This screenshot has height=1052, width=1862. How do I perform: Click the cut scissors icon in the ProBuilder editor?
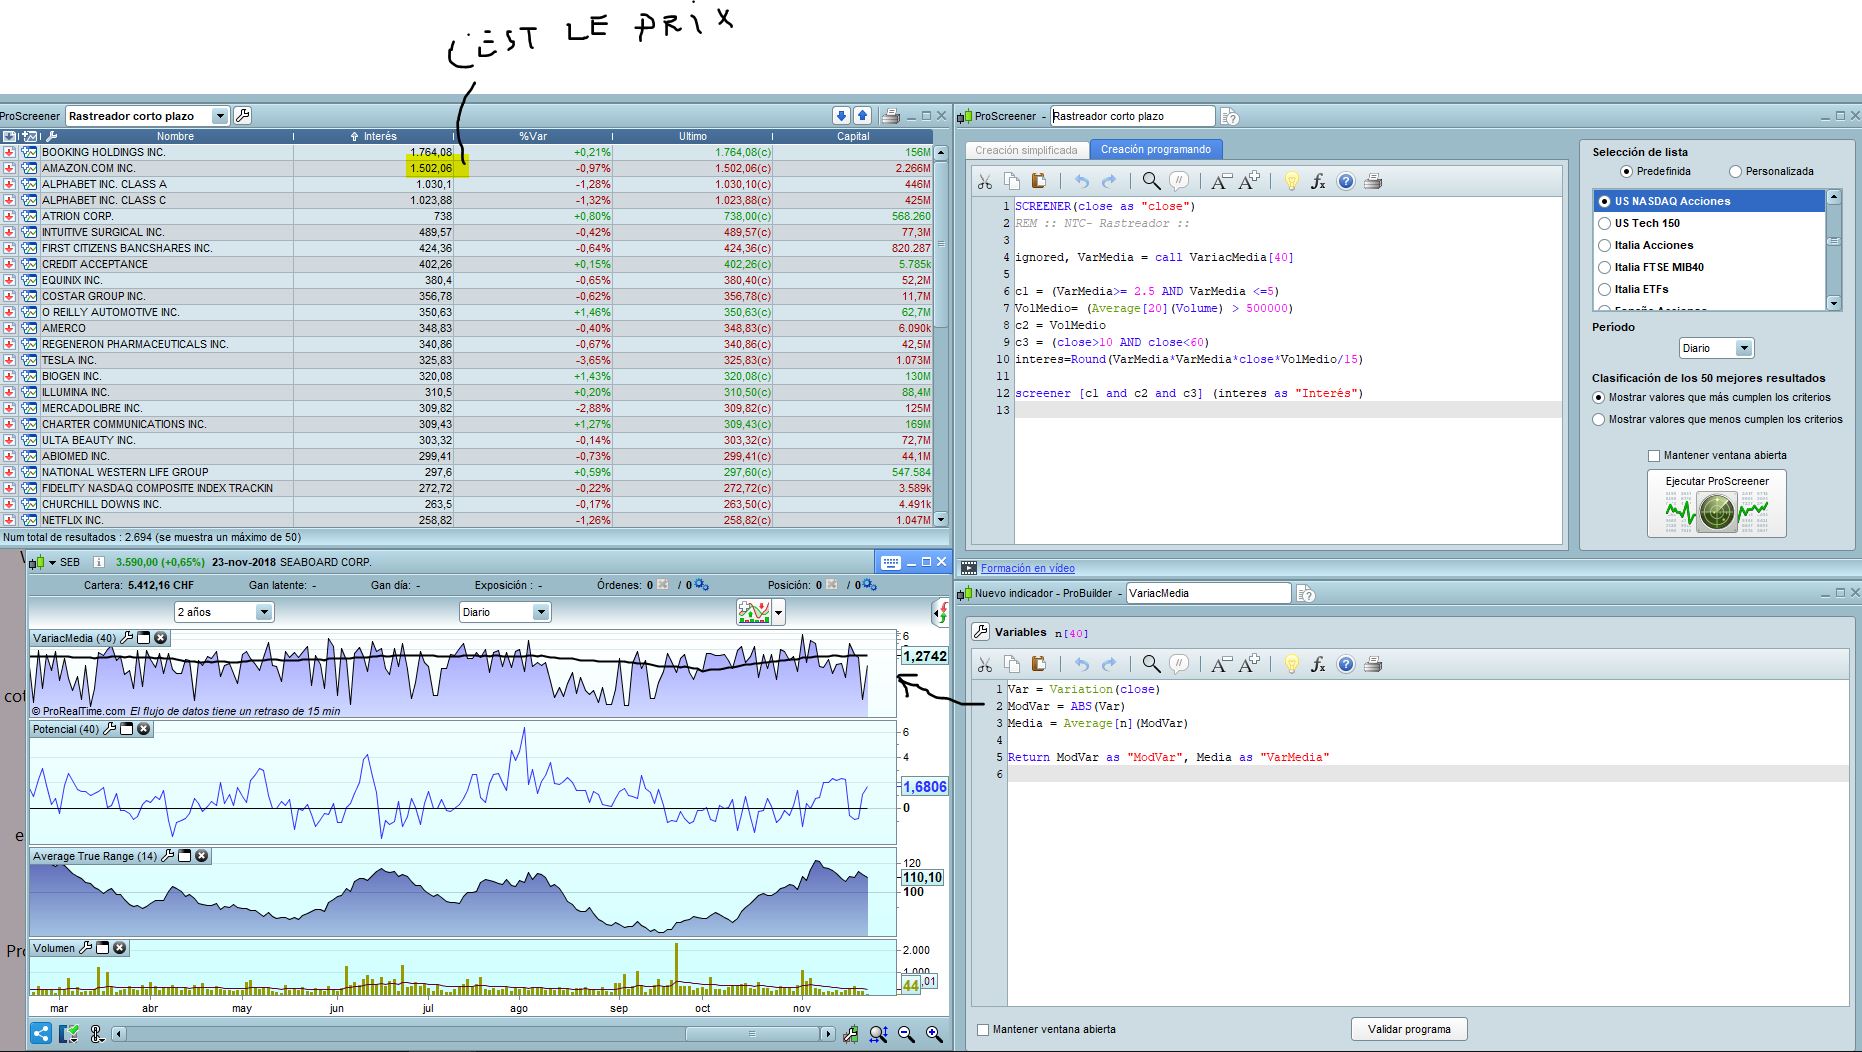coord(985,664)
